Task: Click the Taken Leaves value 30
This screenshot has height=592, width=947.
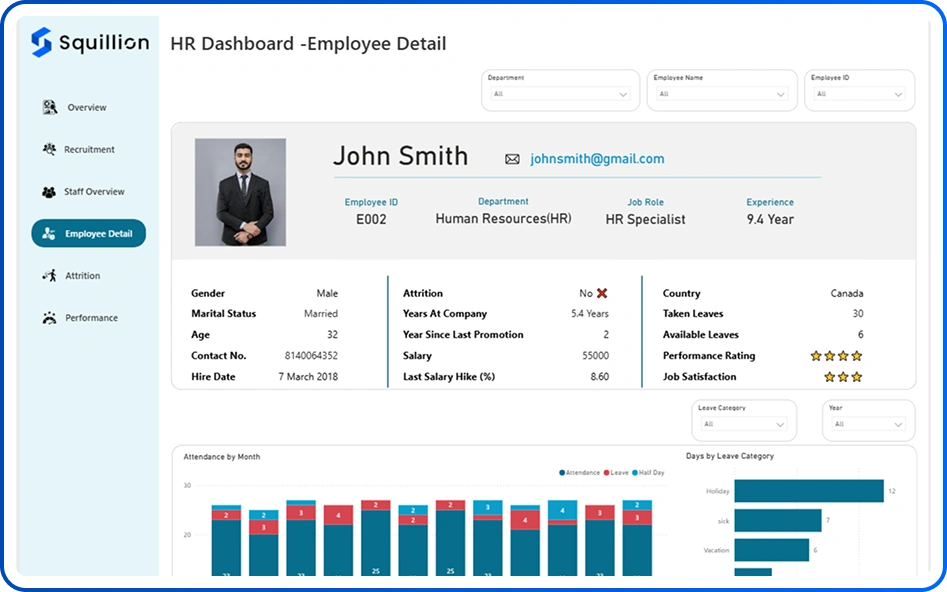Action: click(x=858, y=314)
